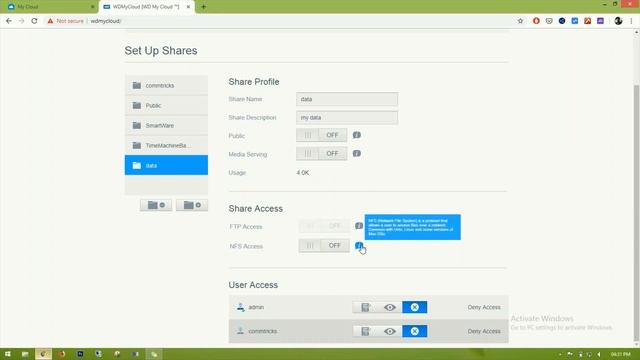Open a new browser tab
This screenshot has width=640, height=360.
click(x=203, y=7)
